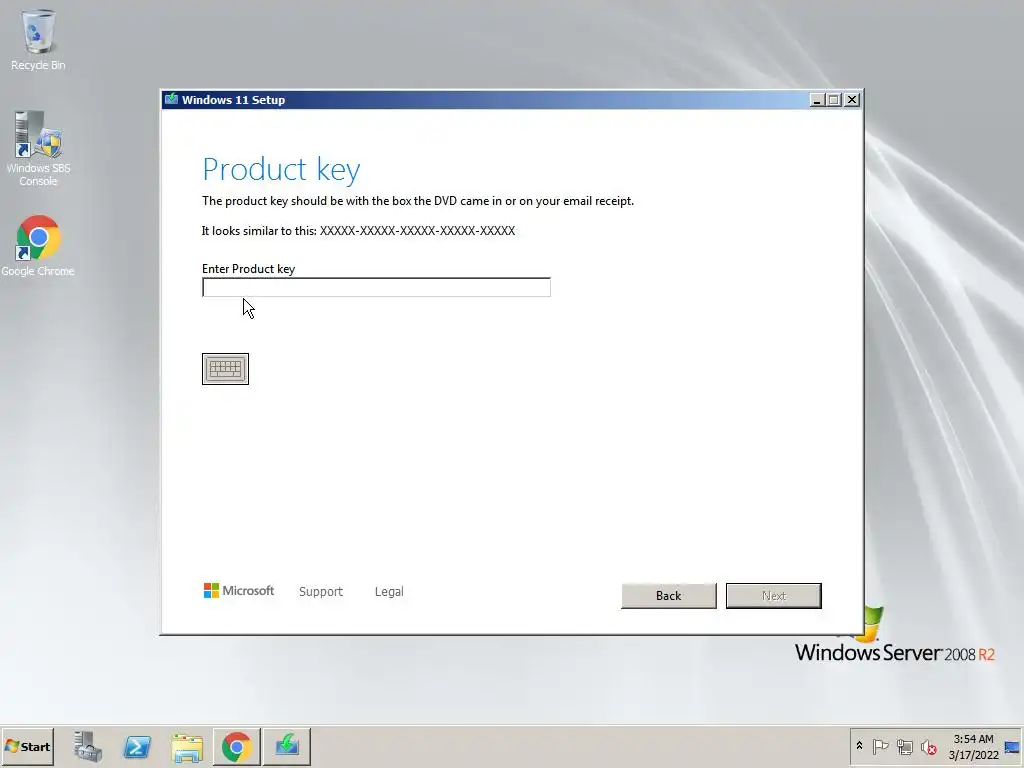Click the greyed-out Next button

(774, 596)
